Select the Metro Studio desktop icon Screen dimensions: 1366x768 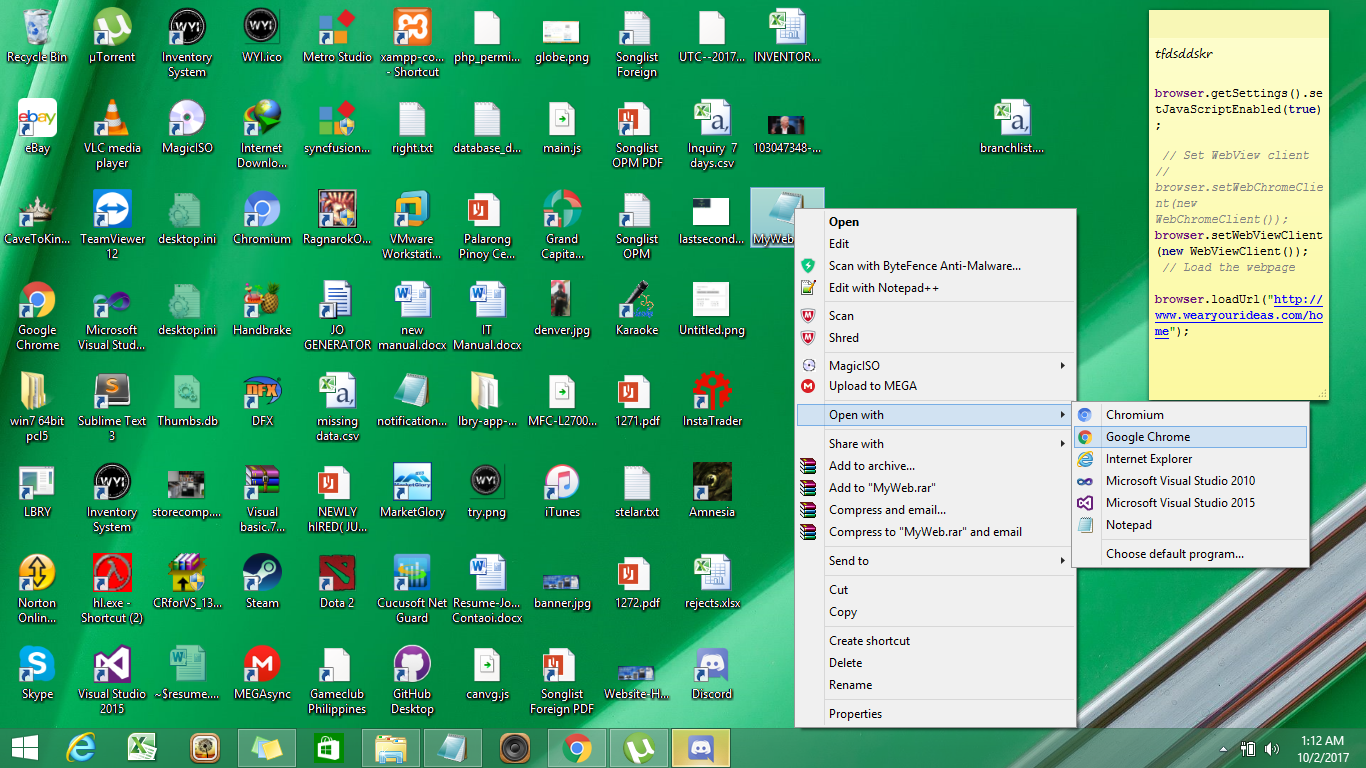pos(337,36)
